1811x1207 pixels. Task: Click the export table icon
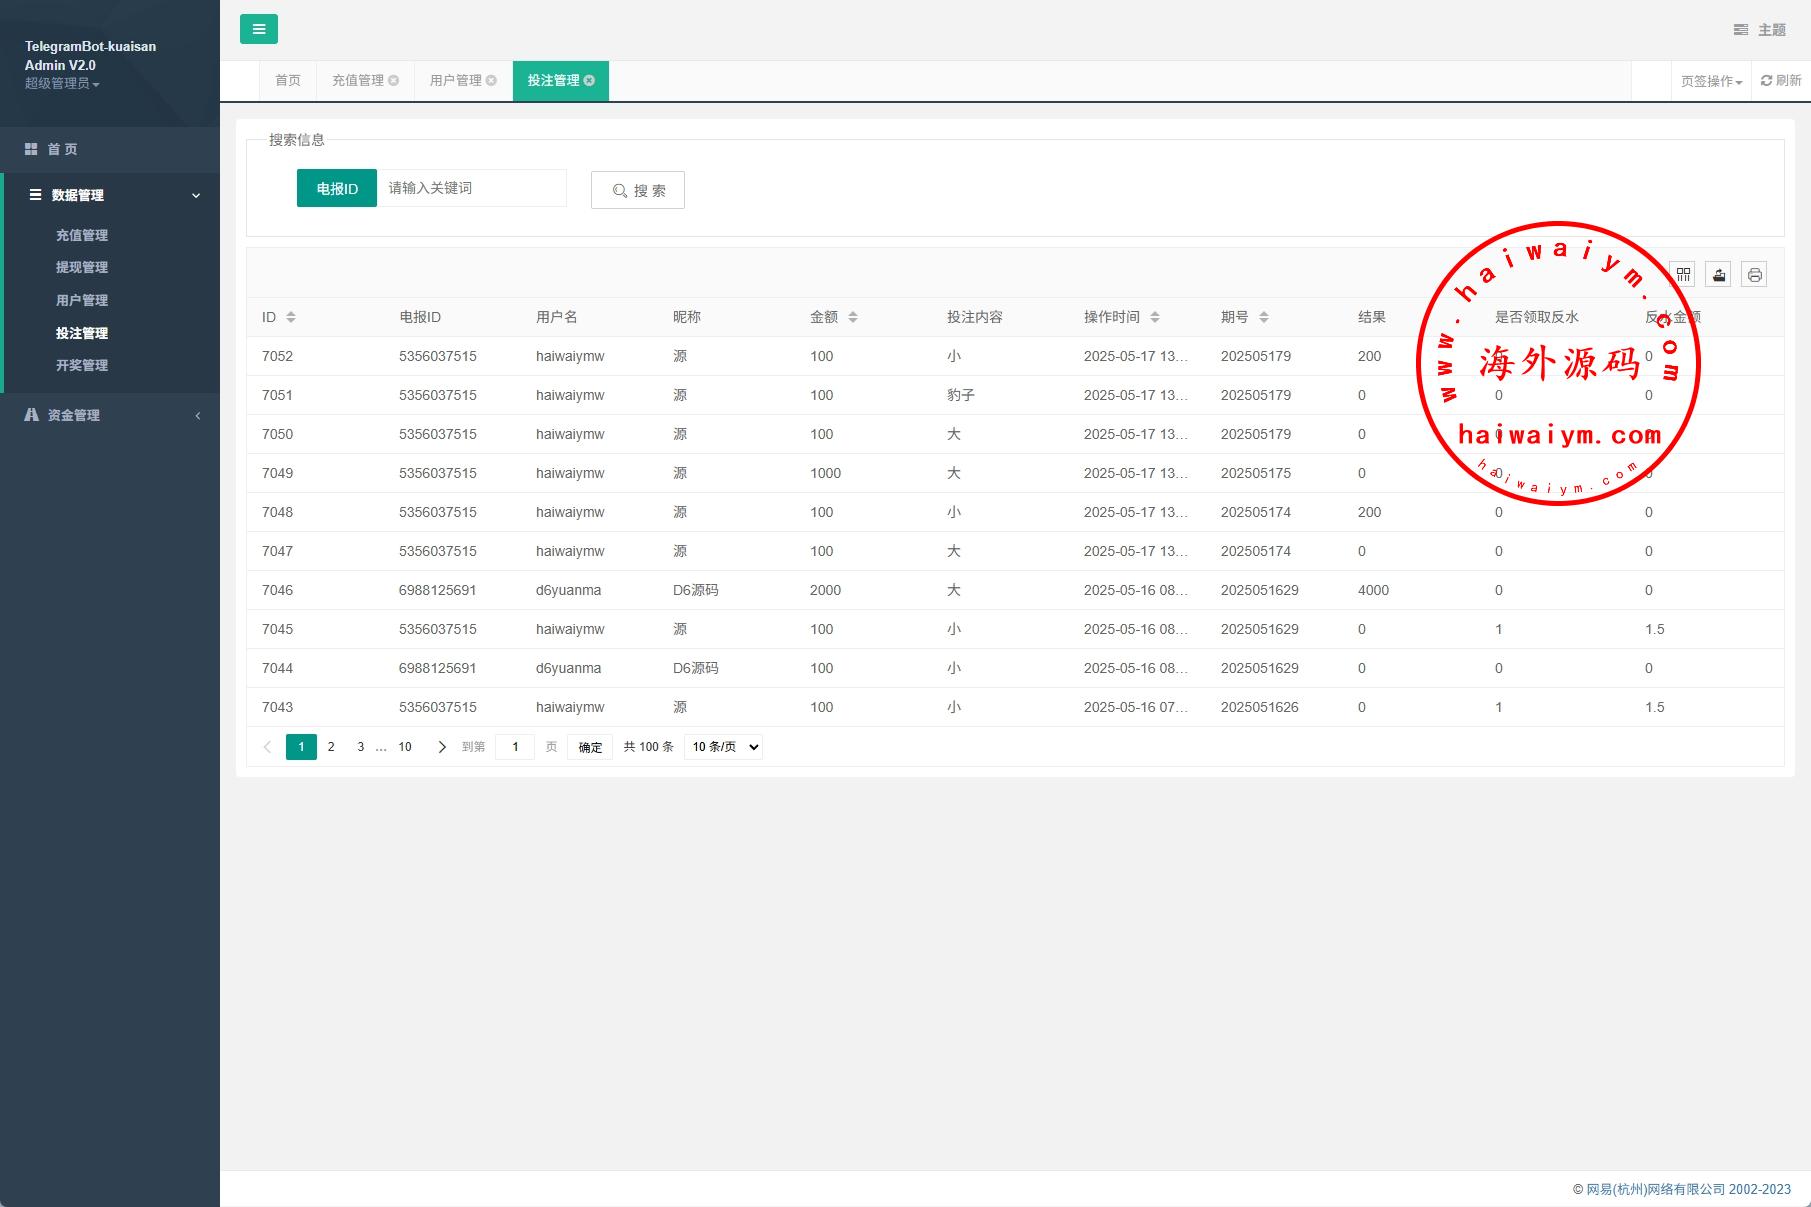(x=1719, y=275)
